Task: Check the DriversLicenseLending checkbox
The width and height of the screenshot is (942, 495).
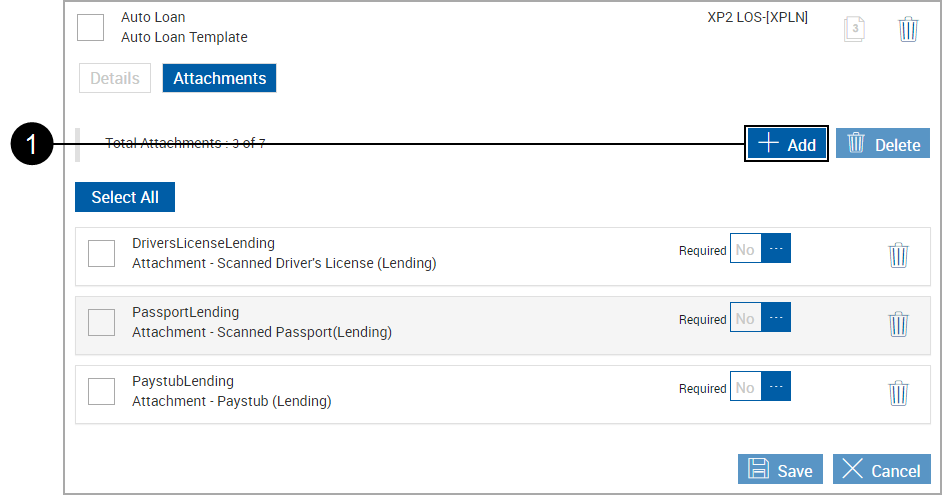Action: 101,254
